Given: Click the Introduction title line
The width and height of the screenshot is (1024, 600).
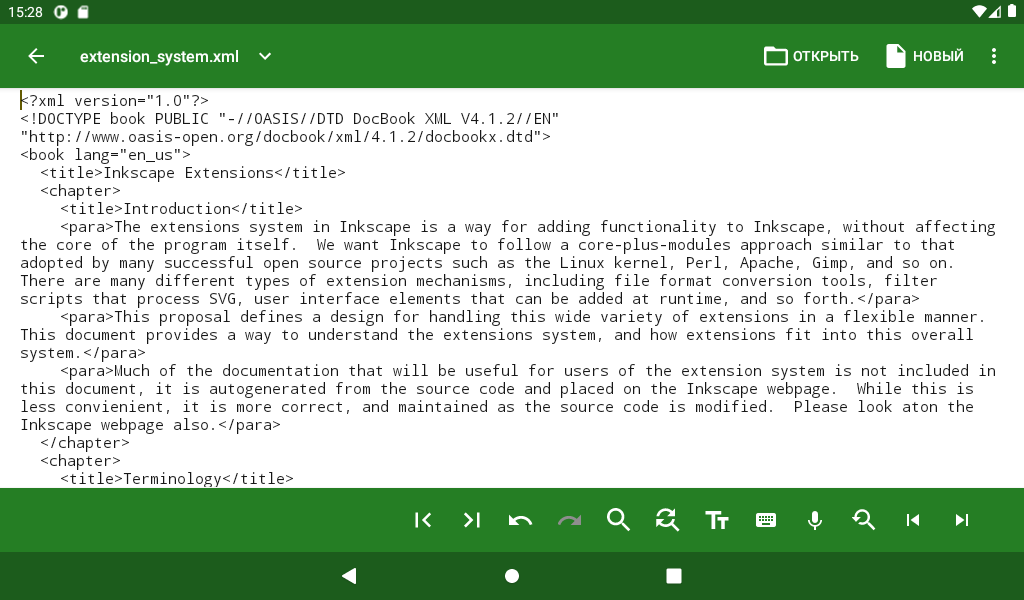Looking at the screenshot, I should tap(182, 209).
